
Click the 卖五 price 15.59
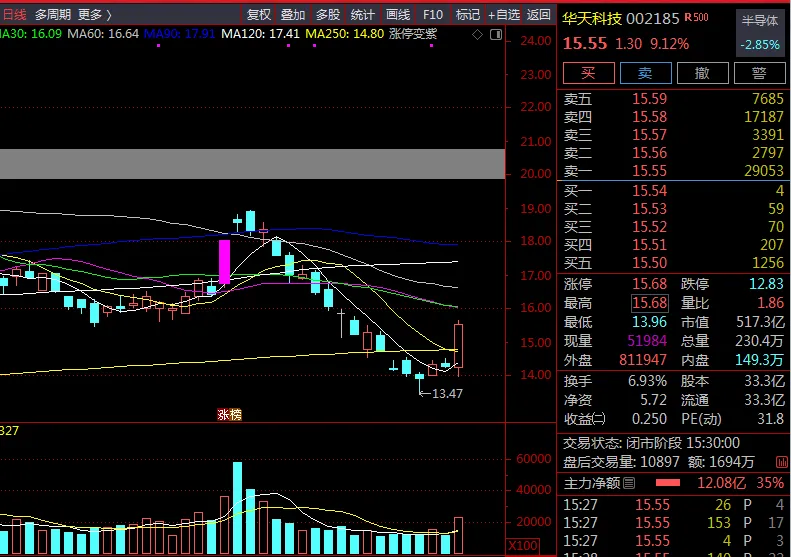pyautogui.click(x=650, y=98)
